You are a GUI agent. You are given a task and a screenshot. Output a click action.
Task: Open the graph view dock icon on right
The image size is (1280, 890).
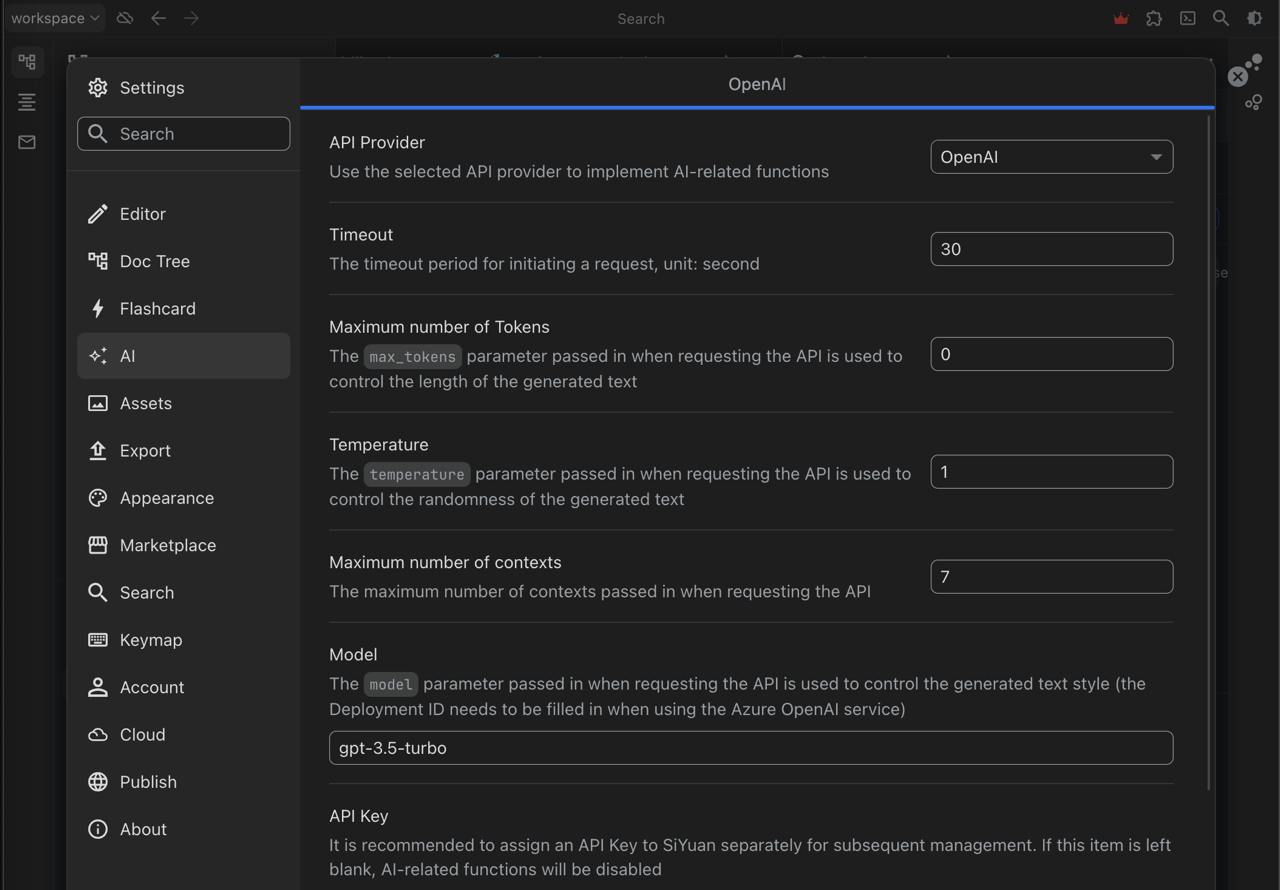pos(1253,102)
